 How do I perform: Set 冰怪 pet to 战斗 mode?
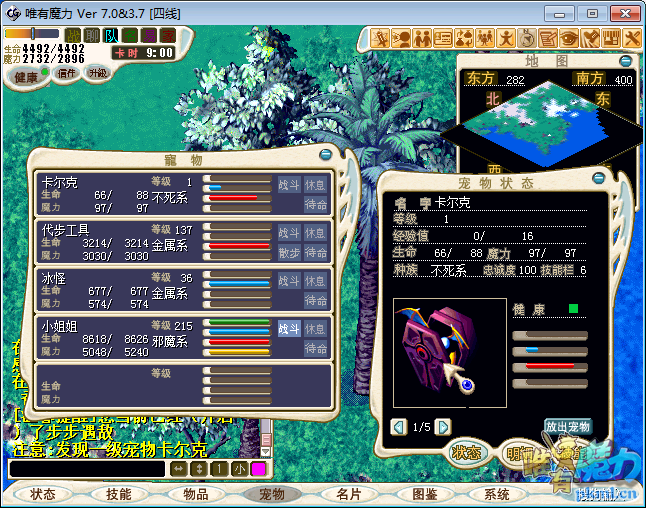[x=289, y=281]
